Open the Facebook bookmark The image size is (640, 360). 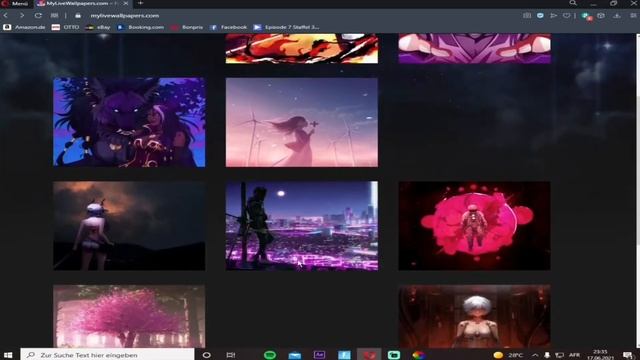tap(228, 27)
